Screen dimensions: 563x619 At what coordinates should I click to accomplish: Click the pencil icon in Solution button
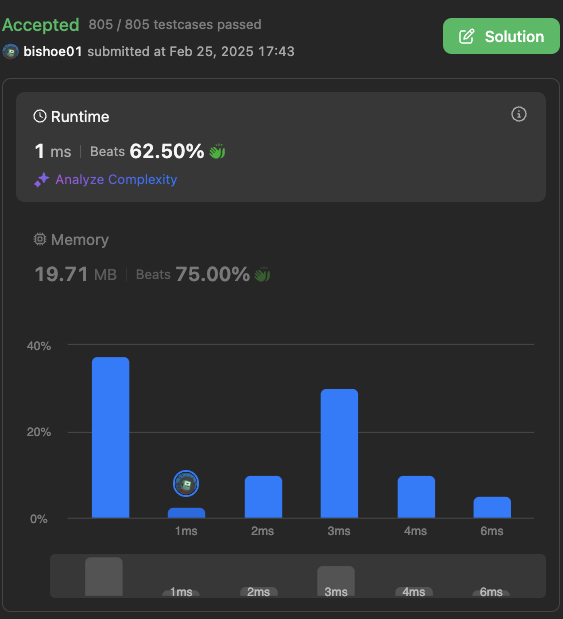pyautogui.click(x=466, y=36)
